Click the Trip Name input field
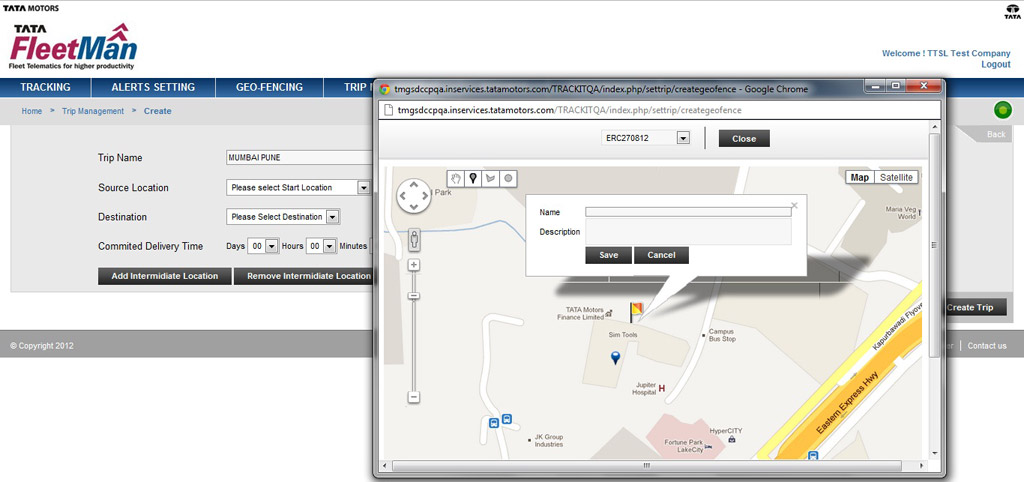 (x=299, y=157)
